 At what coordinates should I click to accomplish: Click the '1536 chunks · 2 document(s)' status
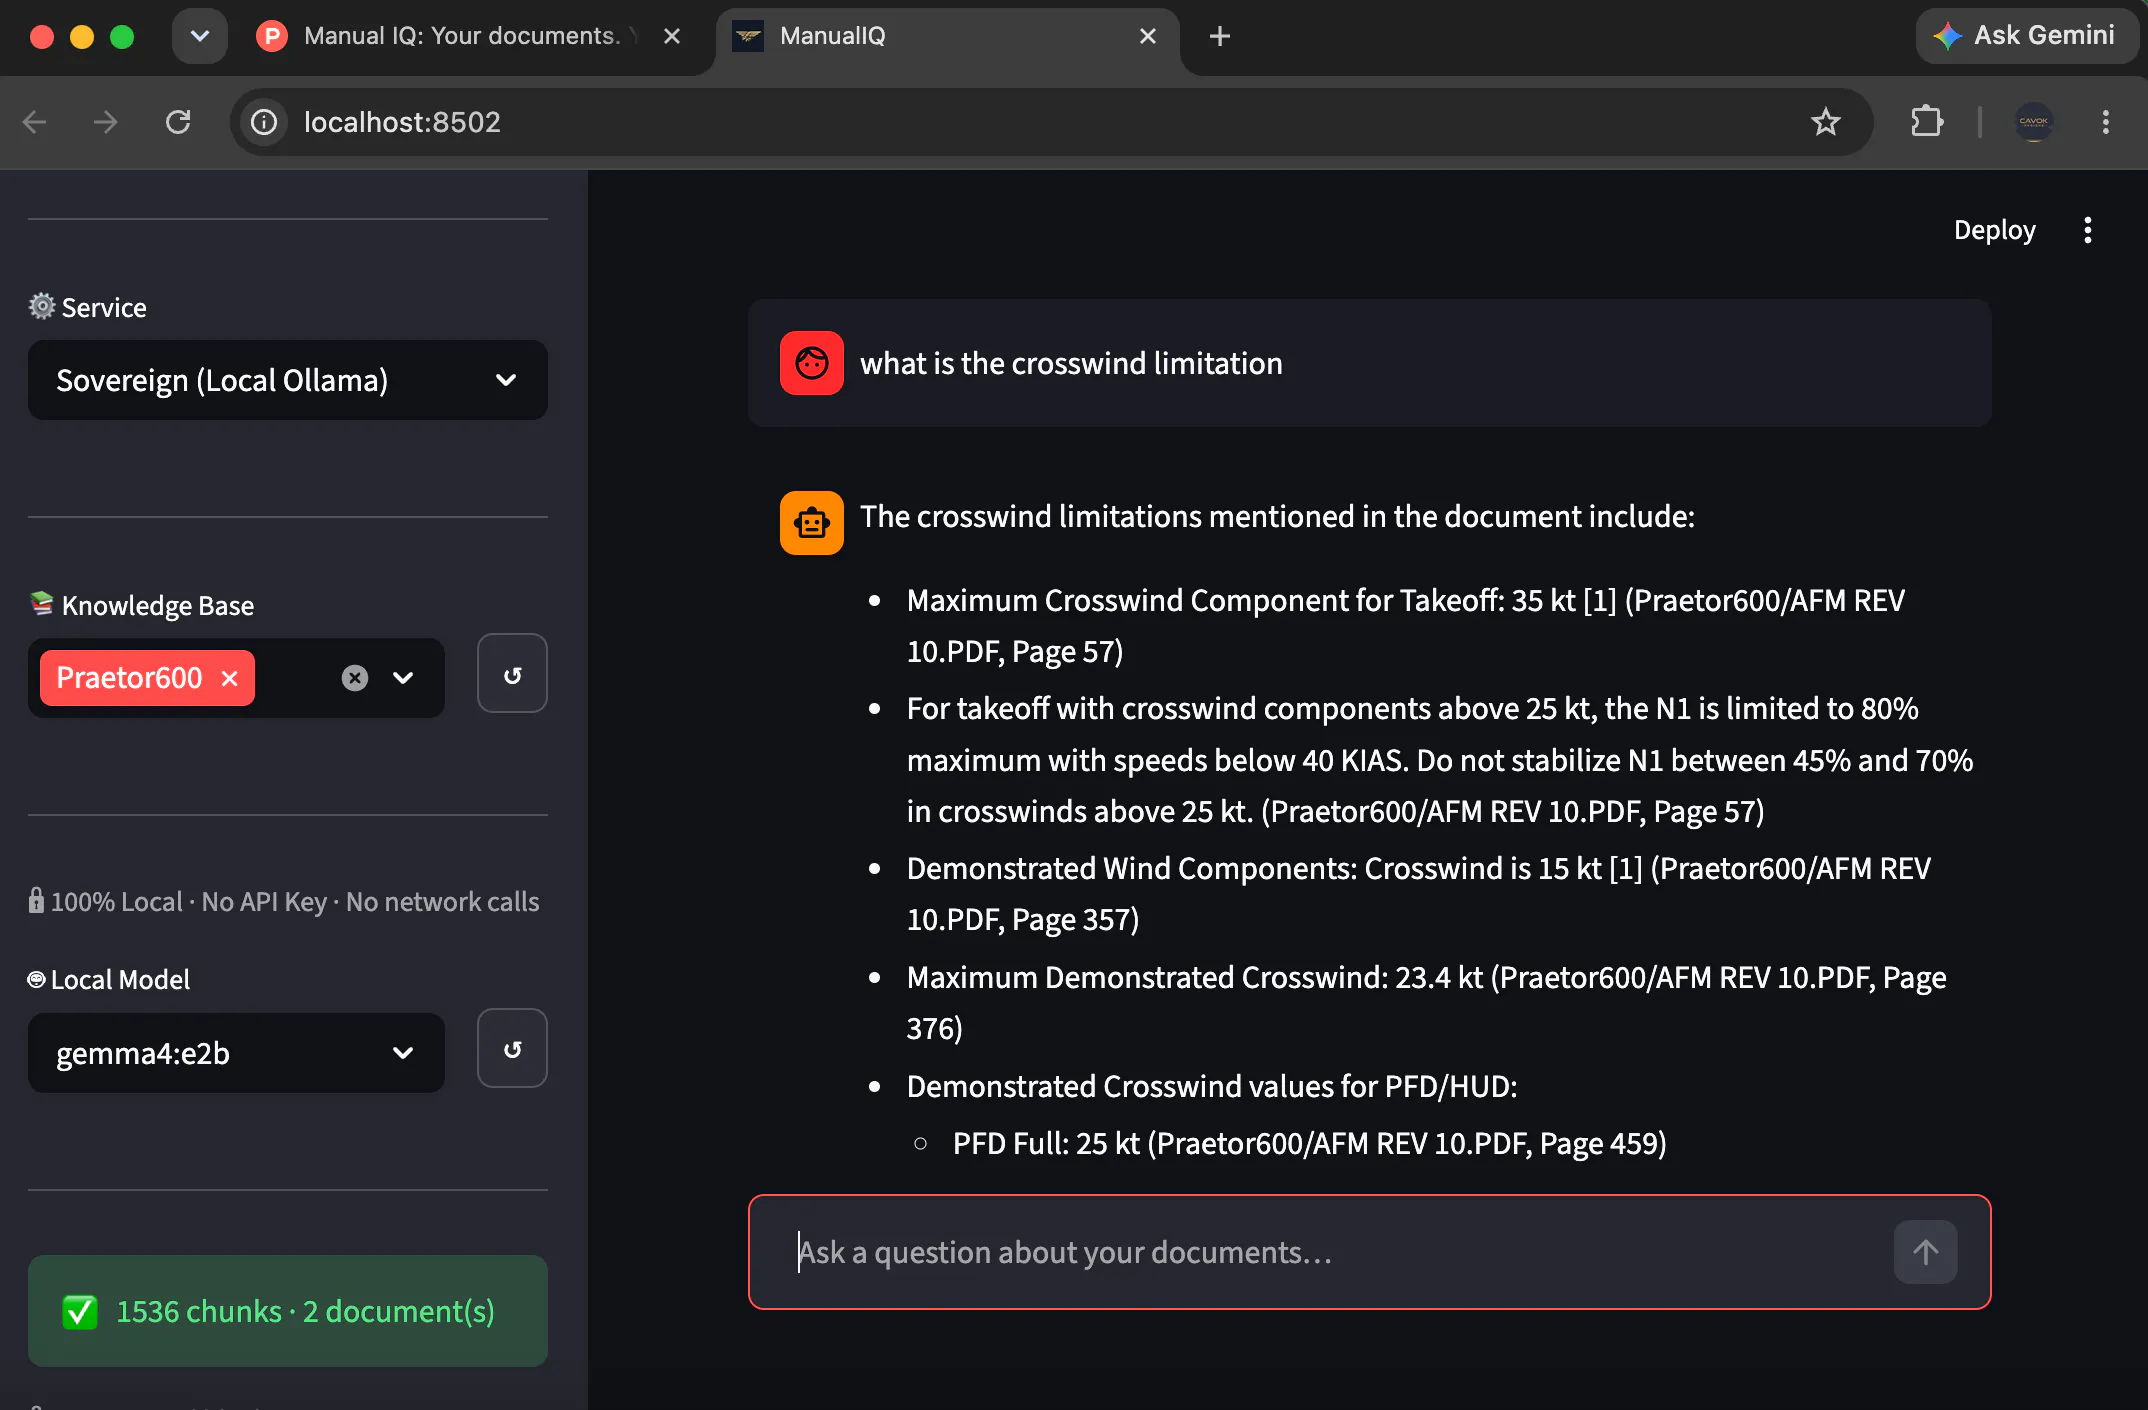pyautogui.click(x=288, y=1311)
